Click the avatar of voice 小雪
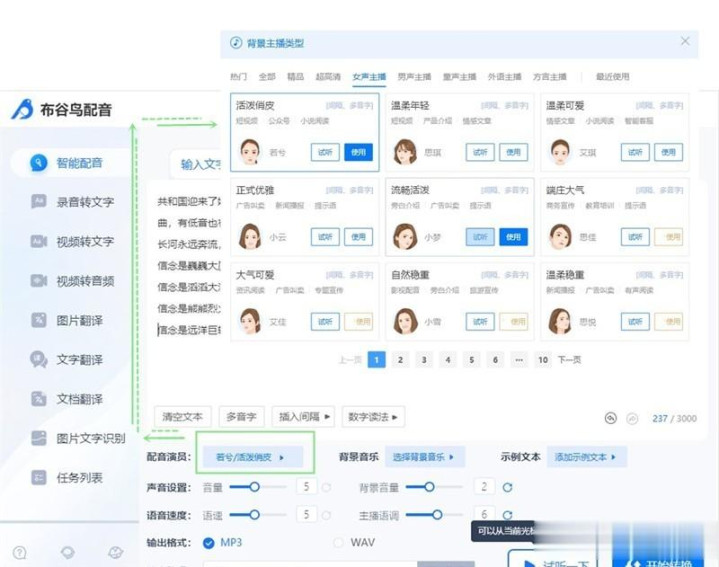719x567 pixels. (x=405, y=321)
